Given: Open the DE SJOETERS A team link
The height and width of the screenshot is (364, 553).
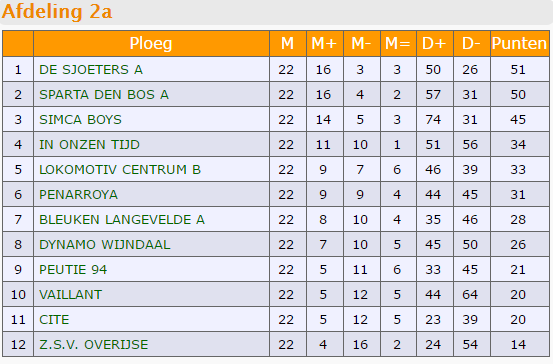Looking at the screenshot, I should (x=91, y=69).
